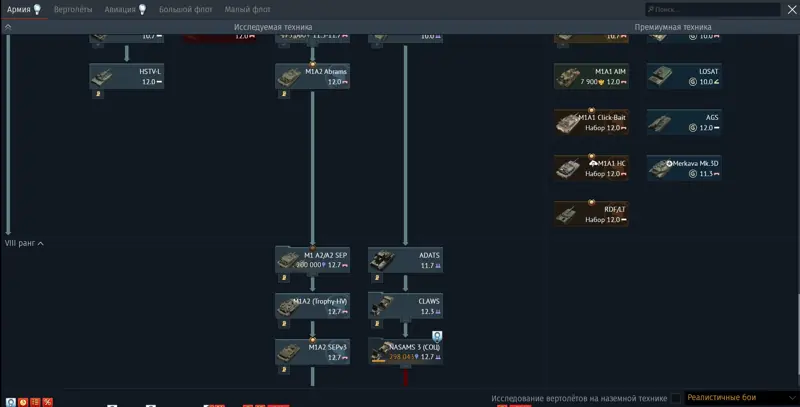This screenshot has height=407, width=800.
Task: Click the gold badge under CLAWS
Action: click(x=377, y=323)
